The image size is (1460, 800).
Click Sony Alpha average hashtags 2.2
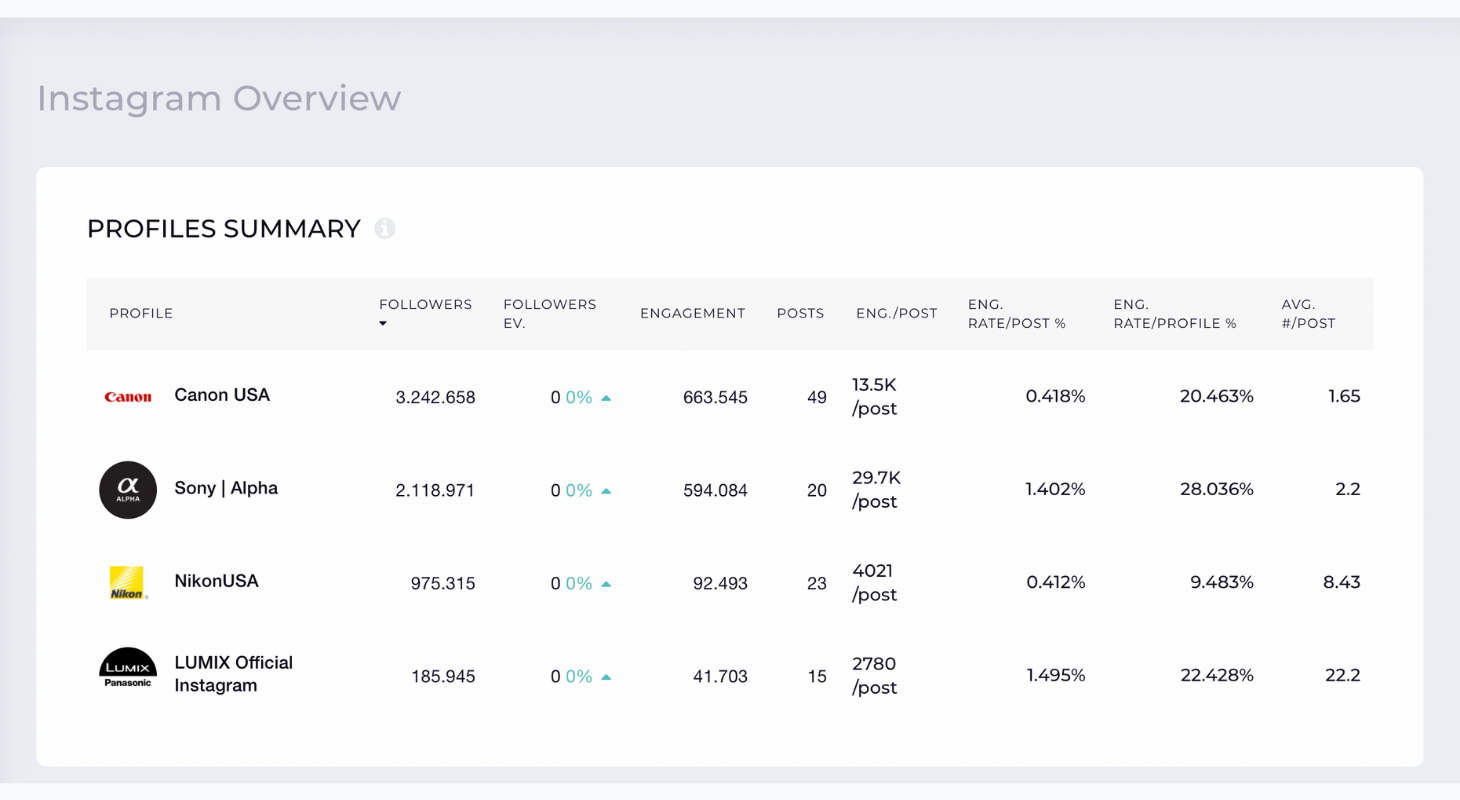1348,490
